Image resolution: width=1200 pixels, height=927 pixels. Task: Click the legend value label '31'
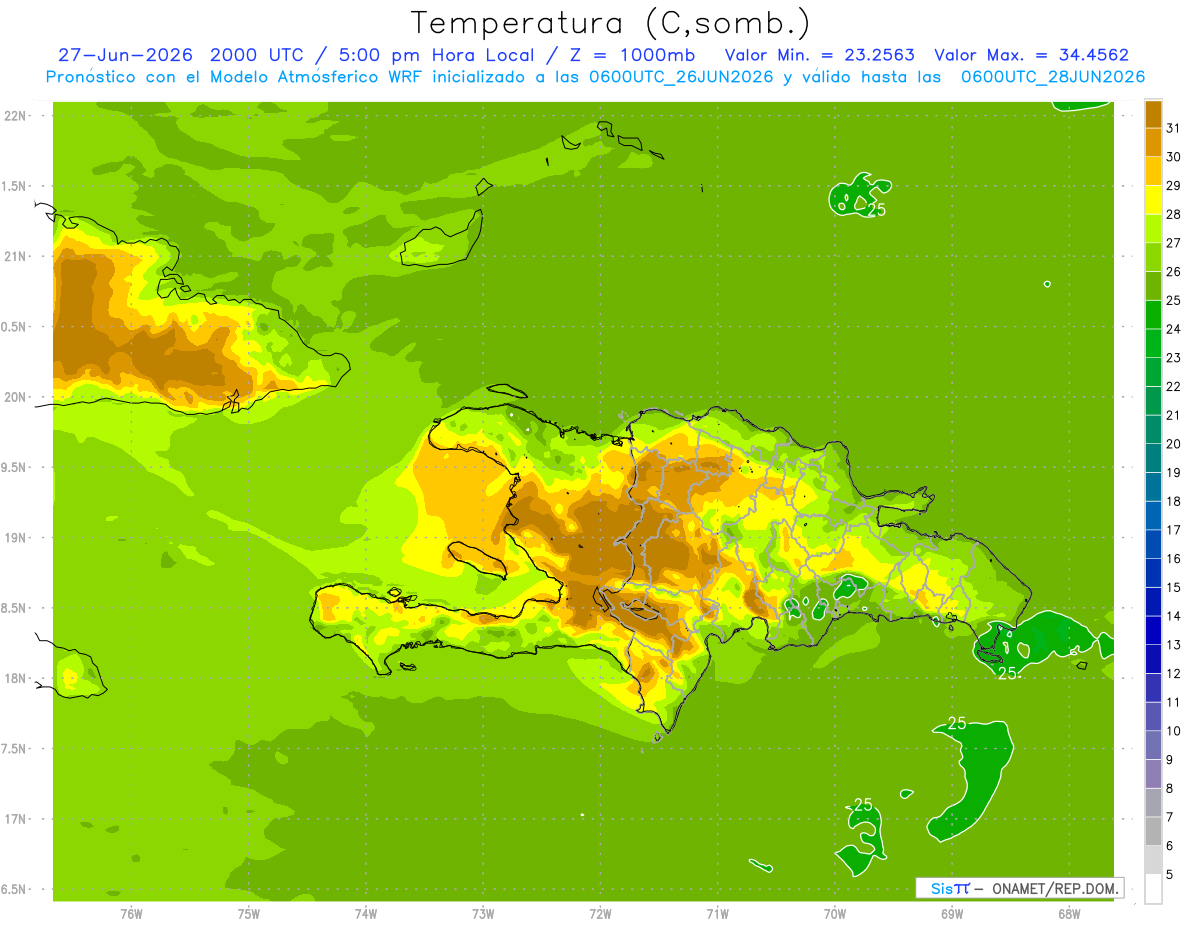point(1174,128)
